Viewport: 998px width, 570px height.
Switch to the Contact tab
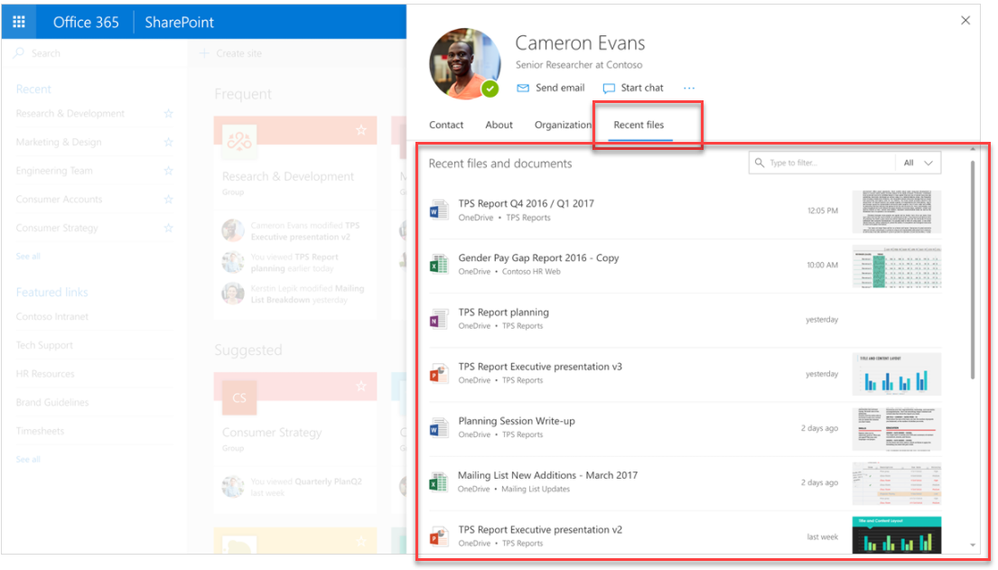point(446,125)
